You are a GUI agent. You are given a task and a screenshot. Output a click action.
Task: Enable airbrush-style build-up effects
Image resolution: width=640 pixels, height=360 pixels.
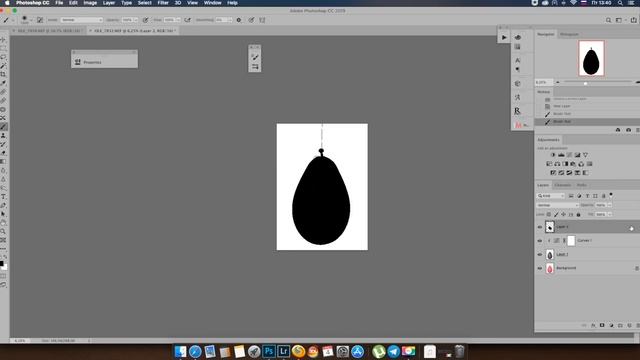point(187,20)
